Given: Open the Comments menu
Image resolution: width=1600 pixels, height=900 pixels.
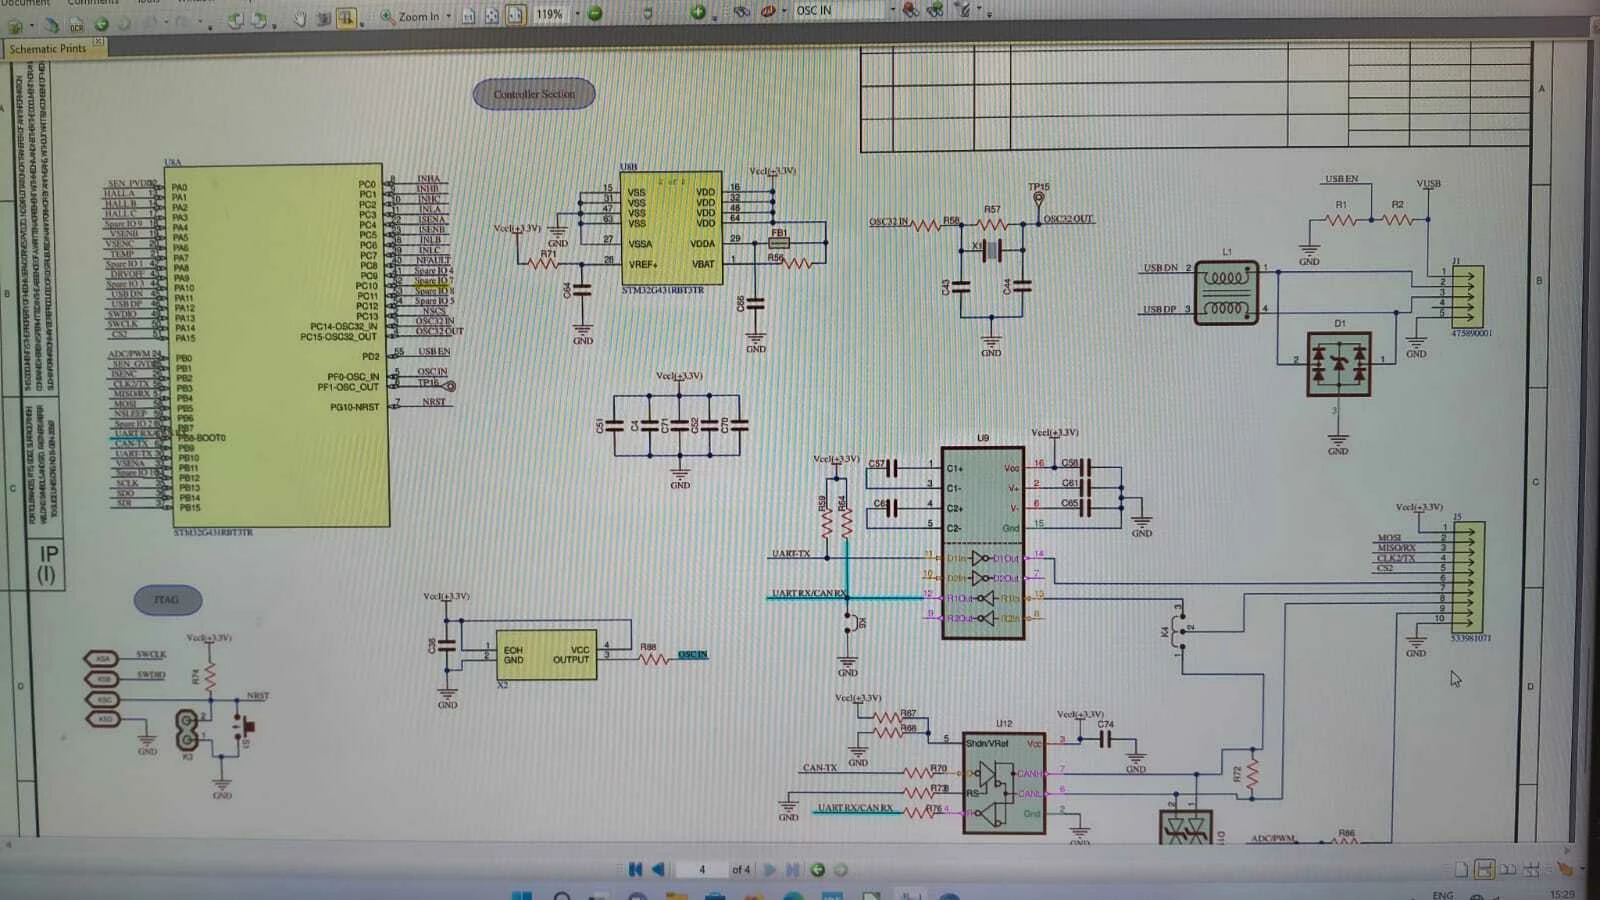Looking at the screenshot, I should click(93, 2).
